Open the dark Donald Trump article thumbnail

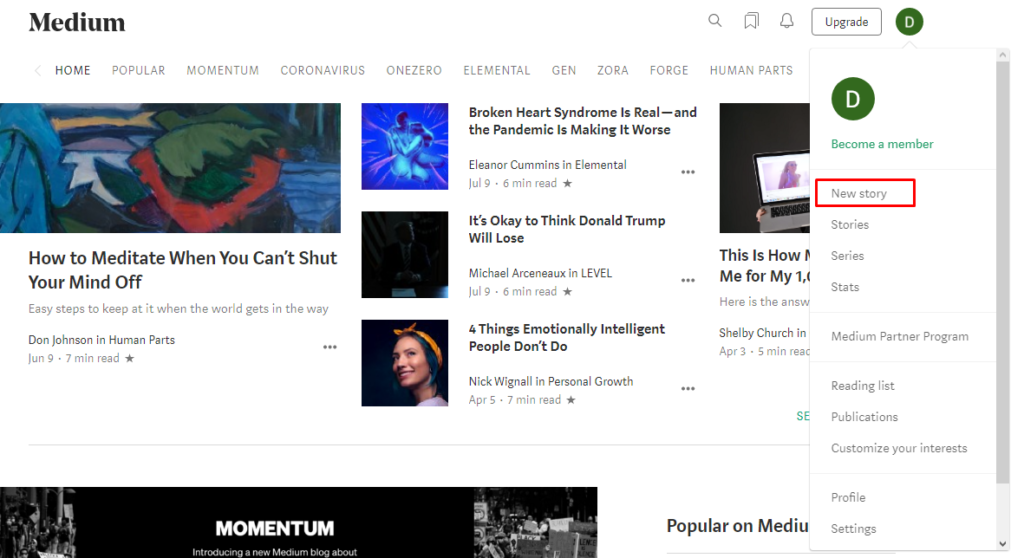point(405,255)
